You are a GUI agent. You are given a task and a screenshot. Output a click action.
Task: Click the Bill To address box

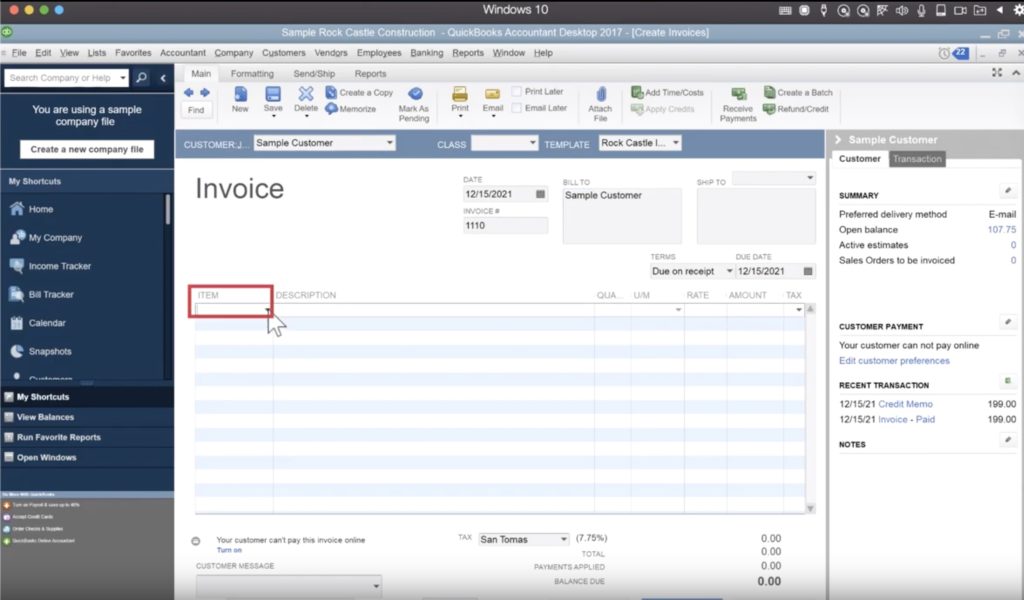[x=622, y=215]
